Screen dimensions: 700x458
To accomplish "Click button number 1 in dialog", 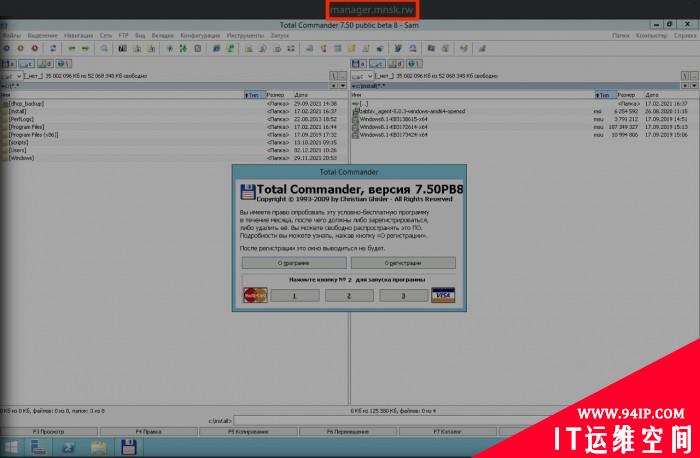I will [295, 296].
